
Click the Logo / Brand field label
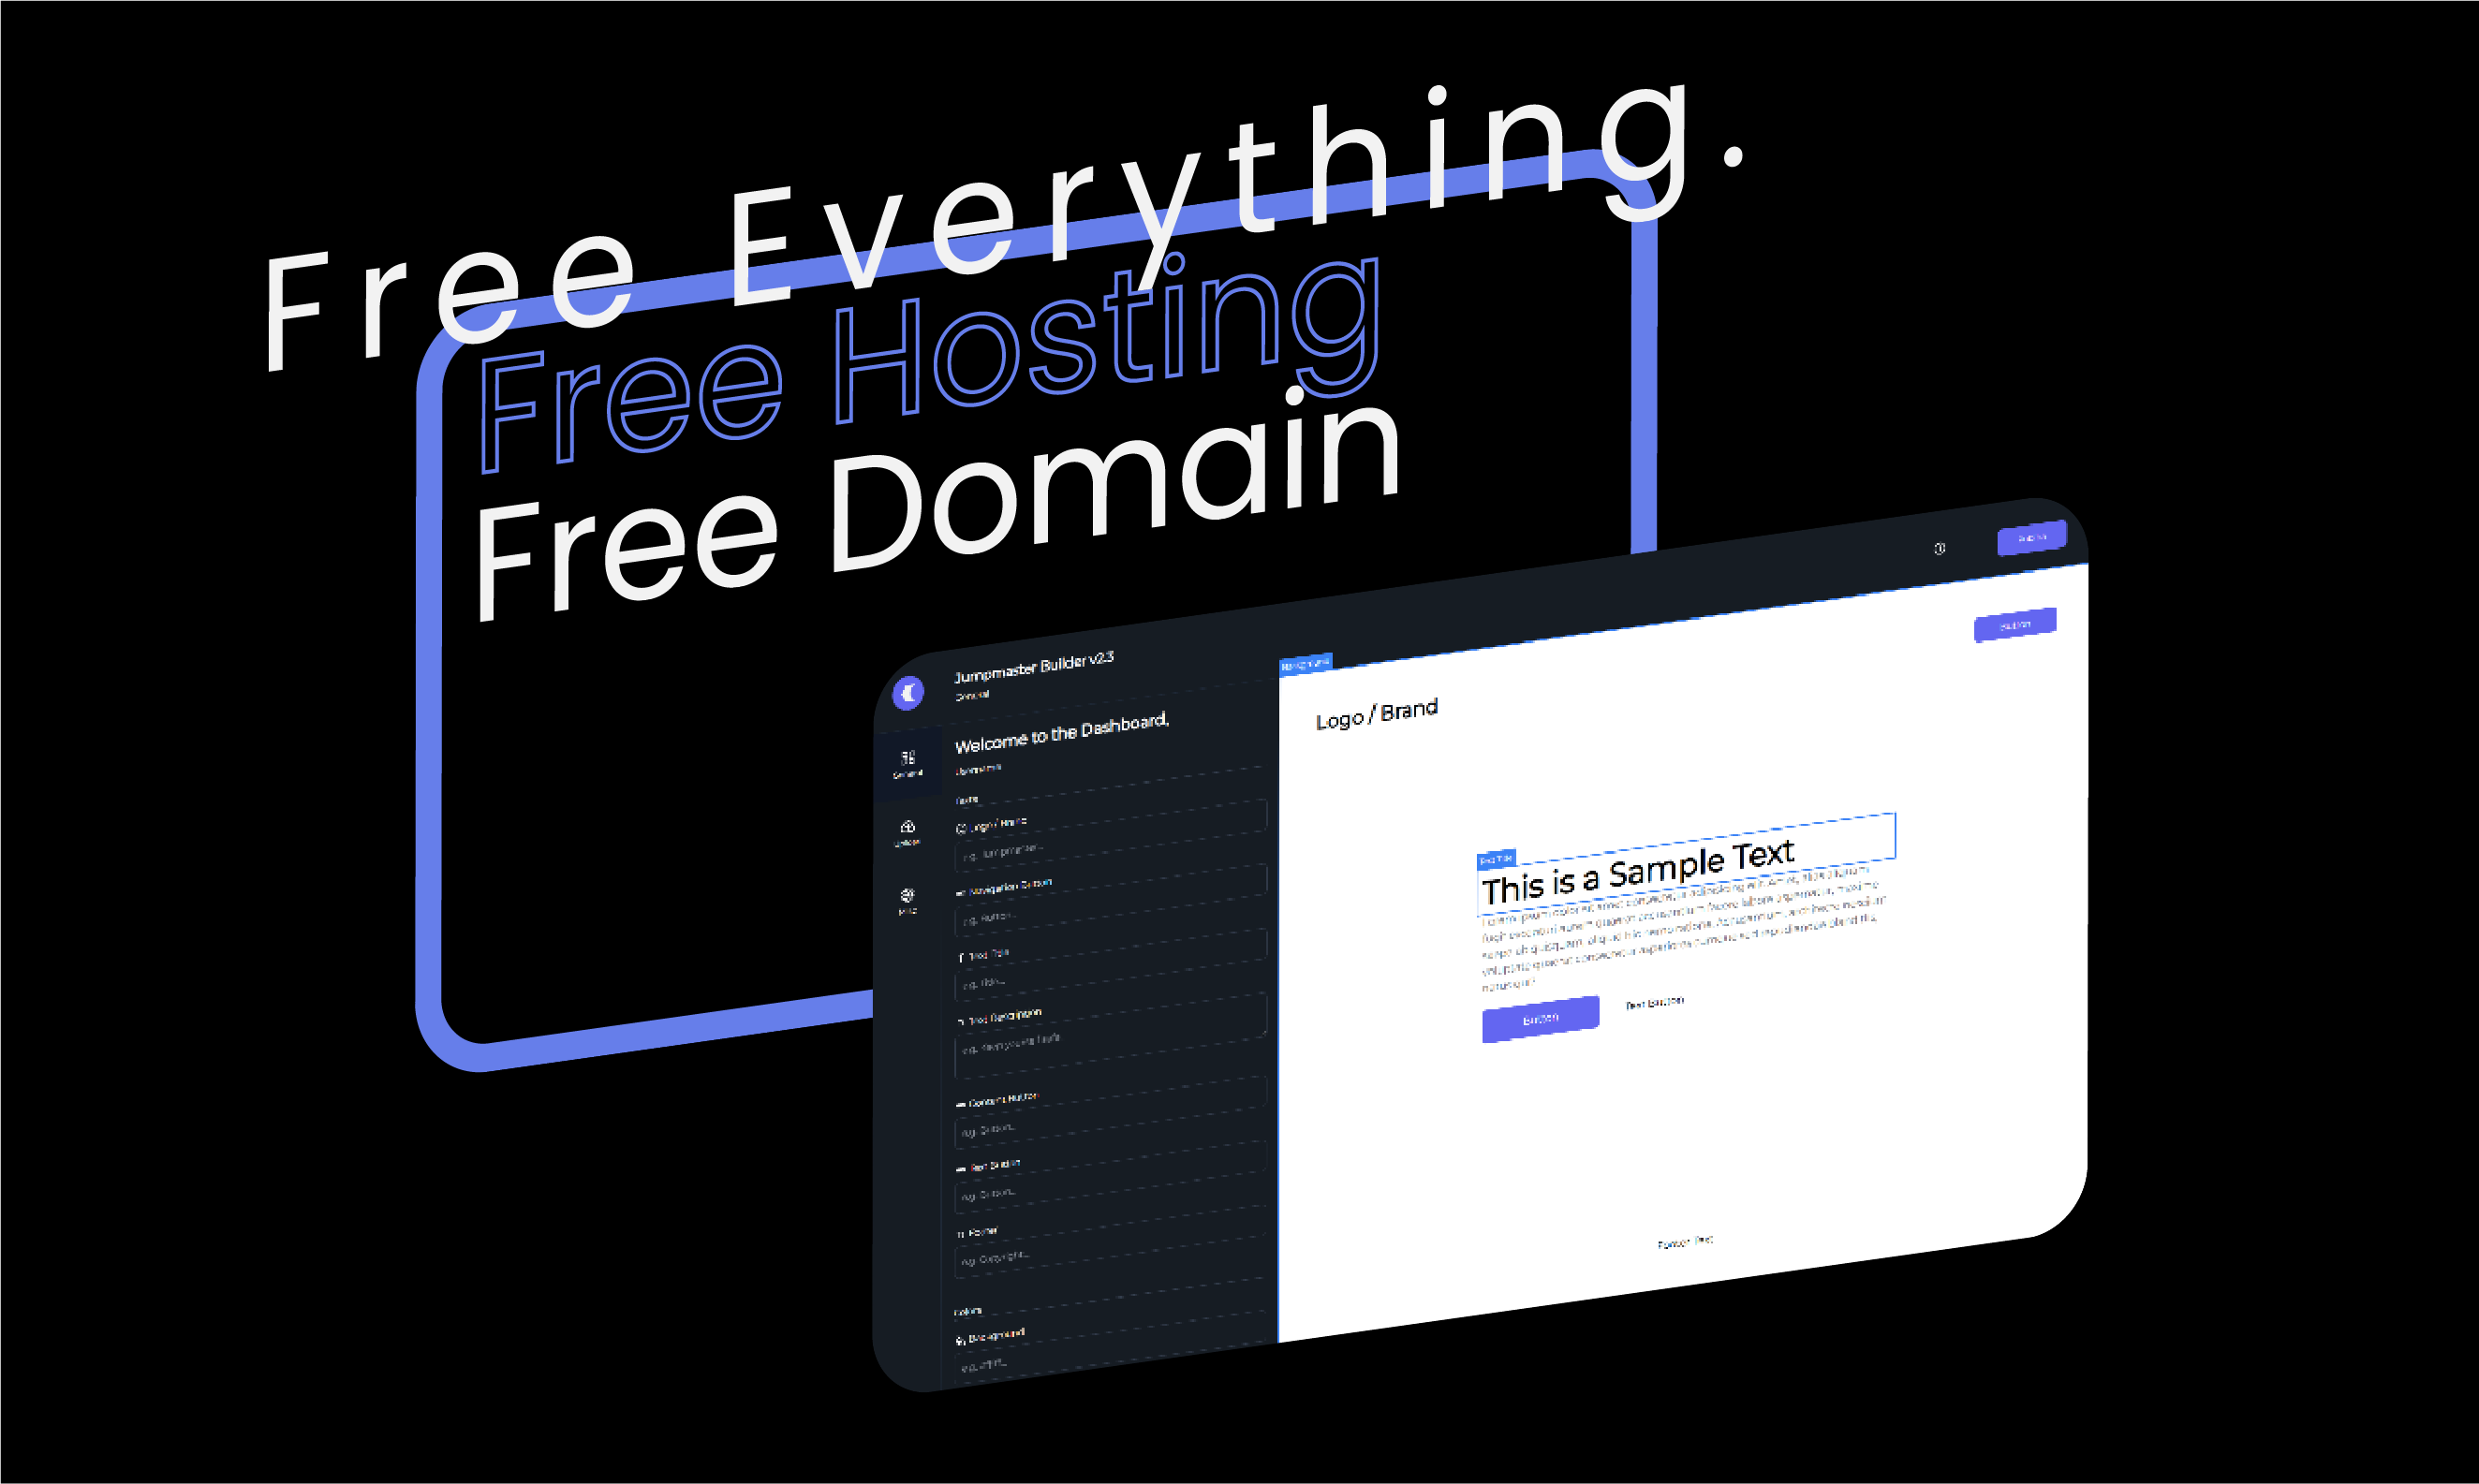pos(998,824)
